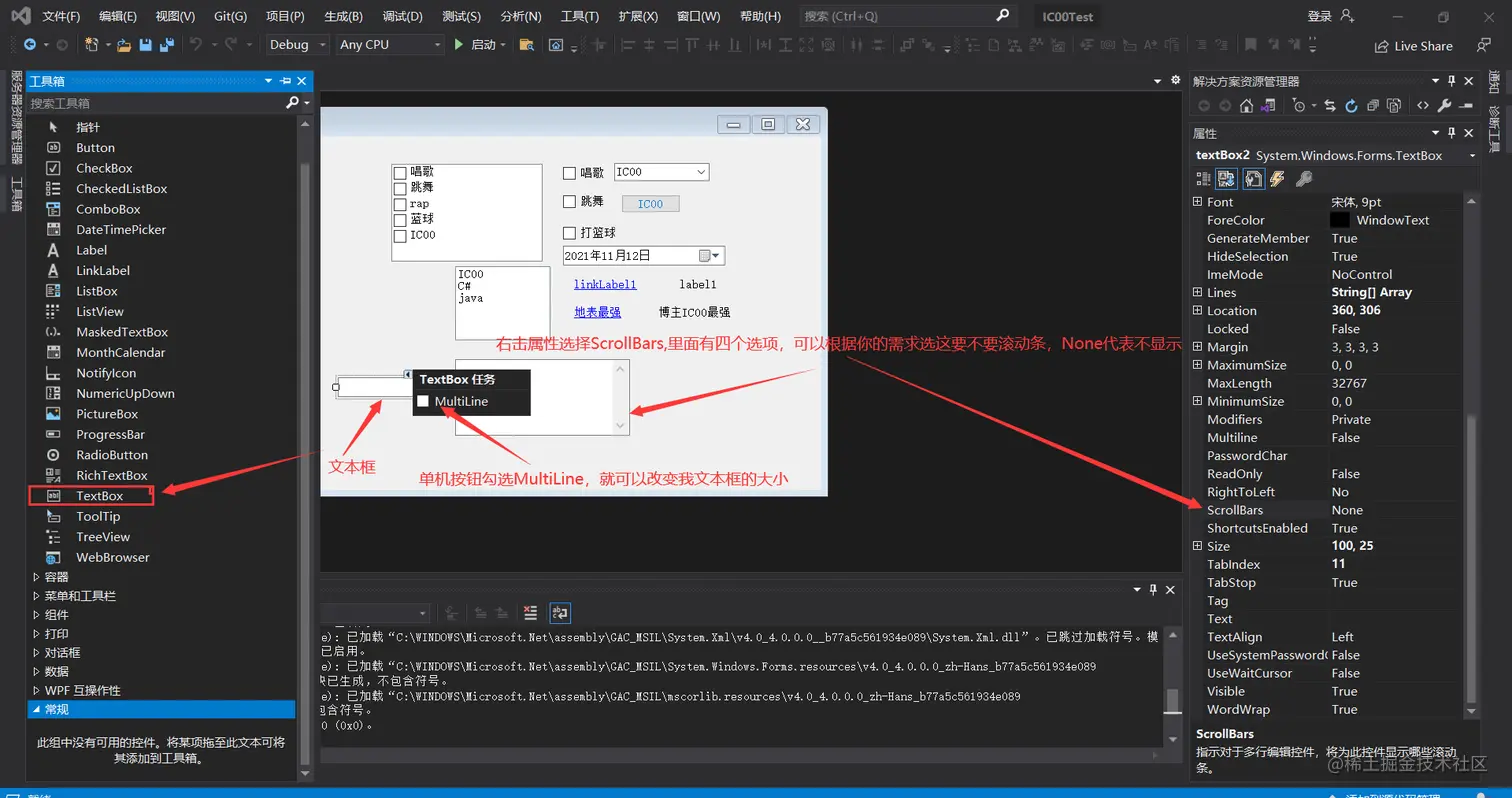Select RichTextBox in the toolbox
Screen dimensions: 1512x798
point(111,475)
